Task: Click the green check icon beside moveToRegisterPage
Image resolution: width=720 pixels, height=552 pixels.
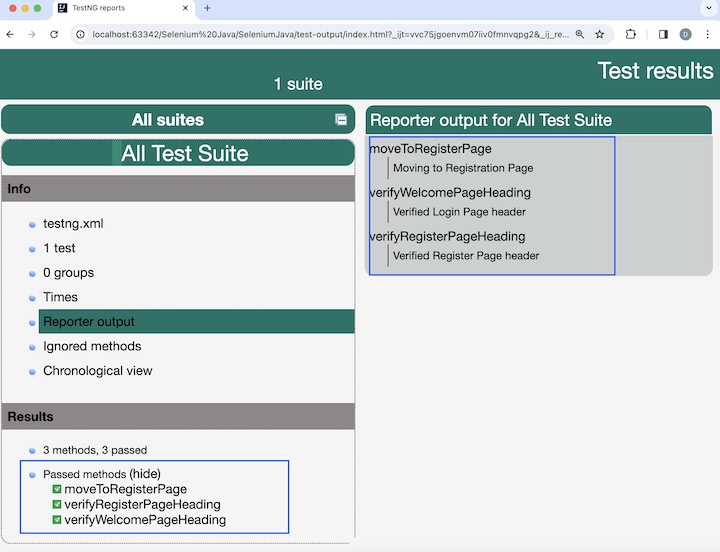Action: pos(57,489)
